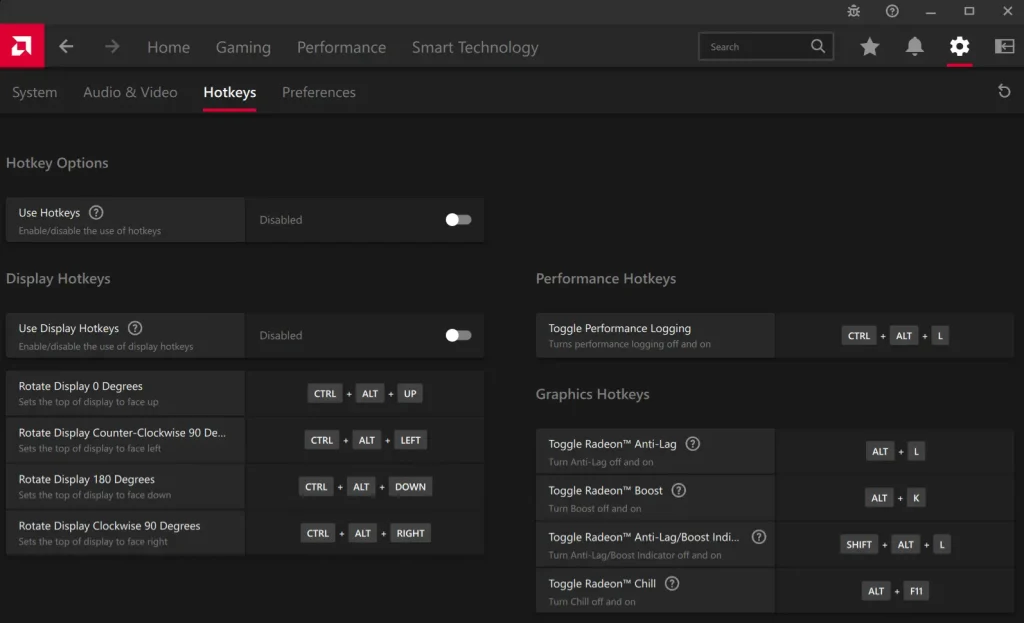Open the Performance tab

click(x=342, y=47)
